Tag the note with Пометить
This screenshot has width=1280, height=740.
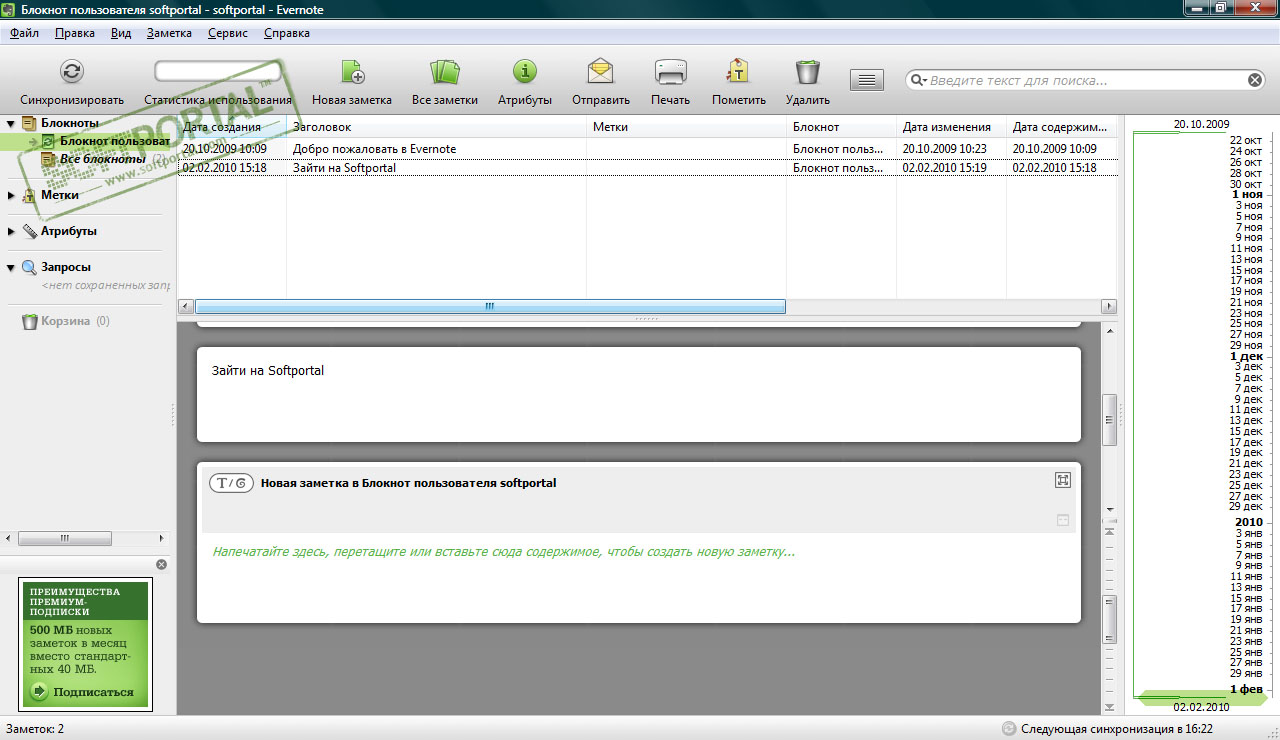(738, 72)
